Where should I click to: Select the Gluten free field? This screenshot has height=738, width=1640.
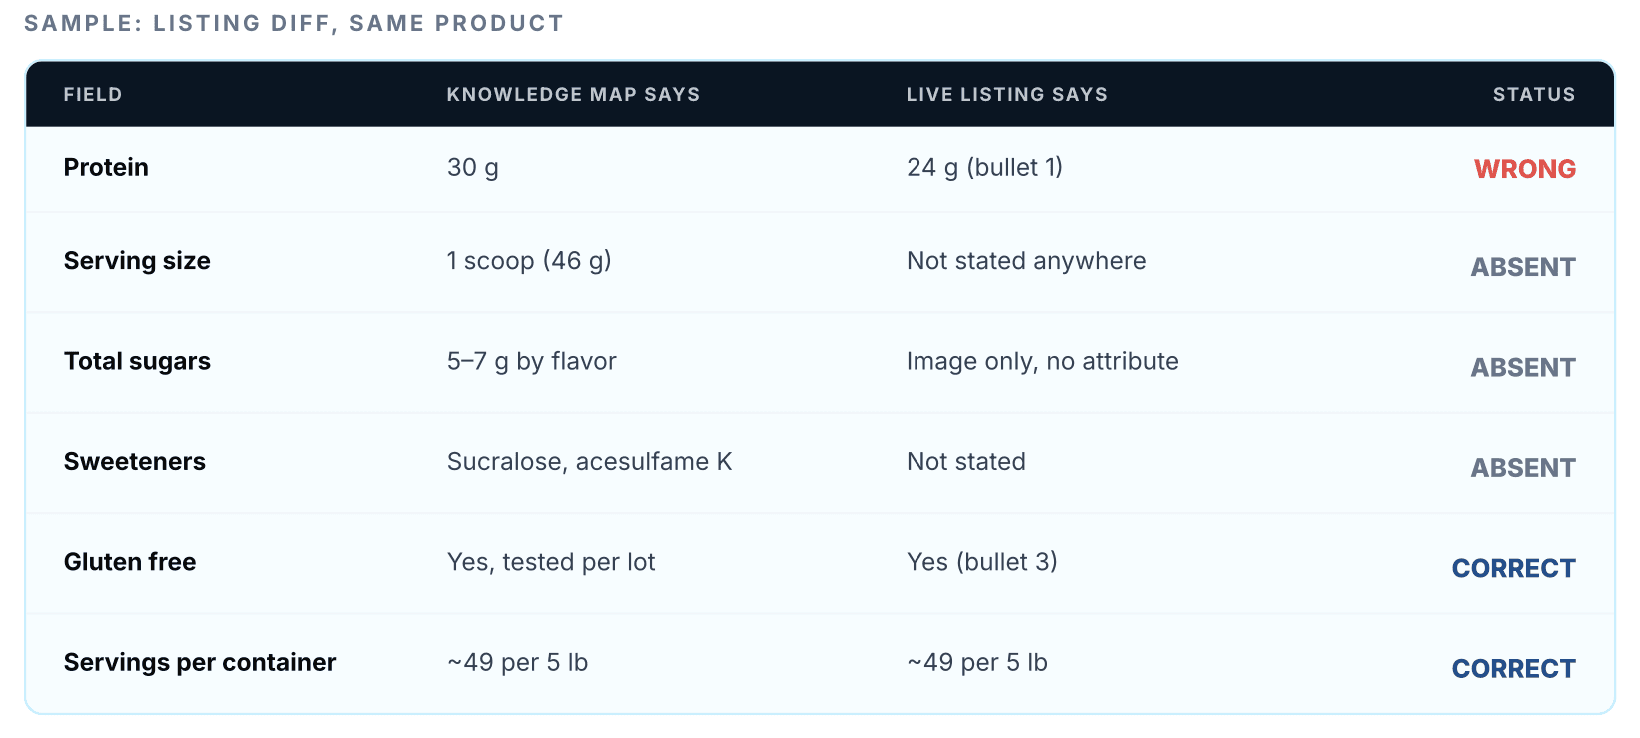130,562
